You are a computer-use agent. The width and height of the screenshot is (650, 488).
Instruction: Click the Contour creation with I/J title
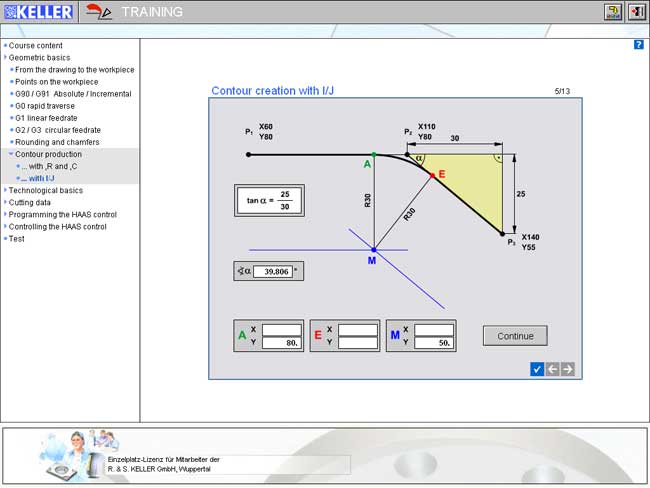point(272,91)
